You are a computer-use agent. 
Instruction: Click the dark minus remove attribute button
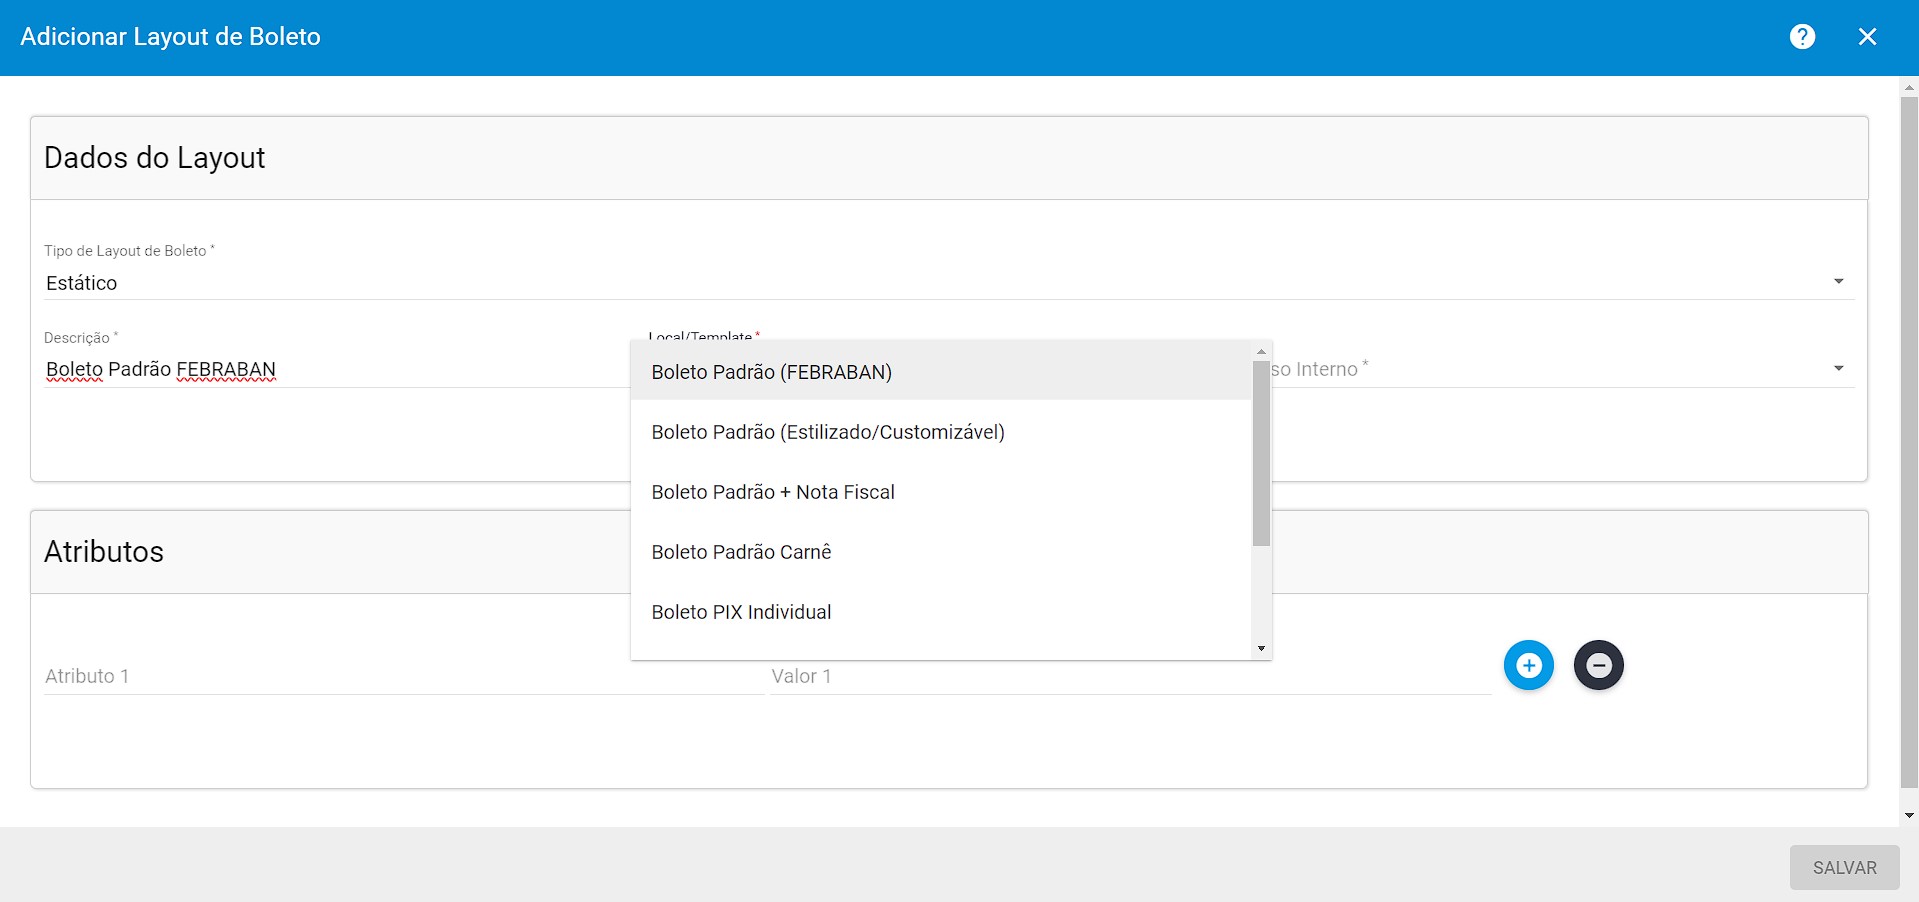(x=1599, y=665)
